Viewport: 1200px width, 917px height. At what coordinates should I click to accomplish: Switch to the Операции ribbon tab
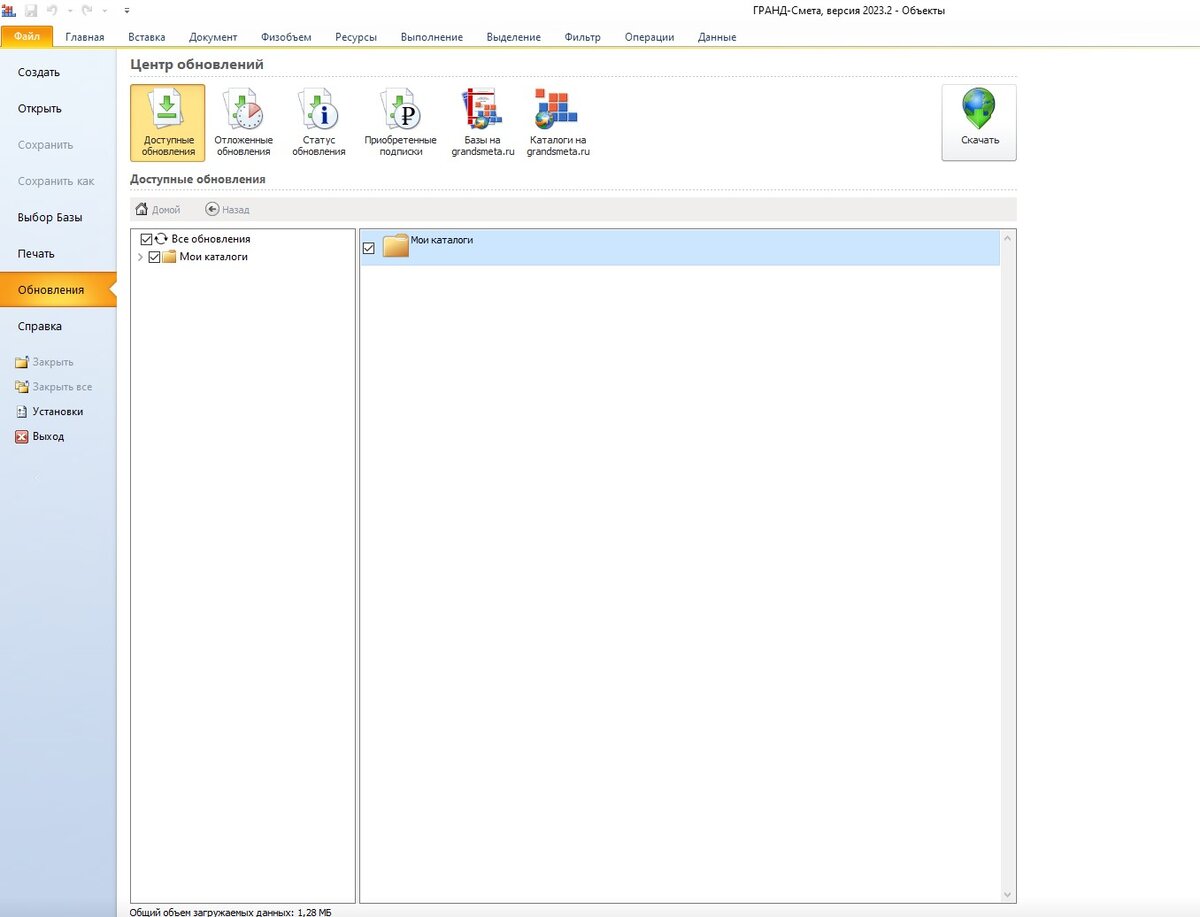pyautogui.click(x=649, y=37)
